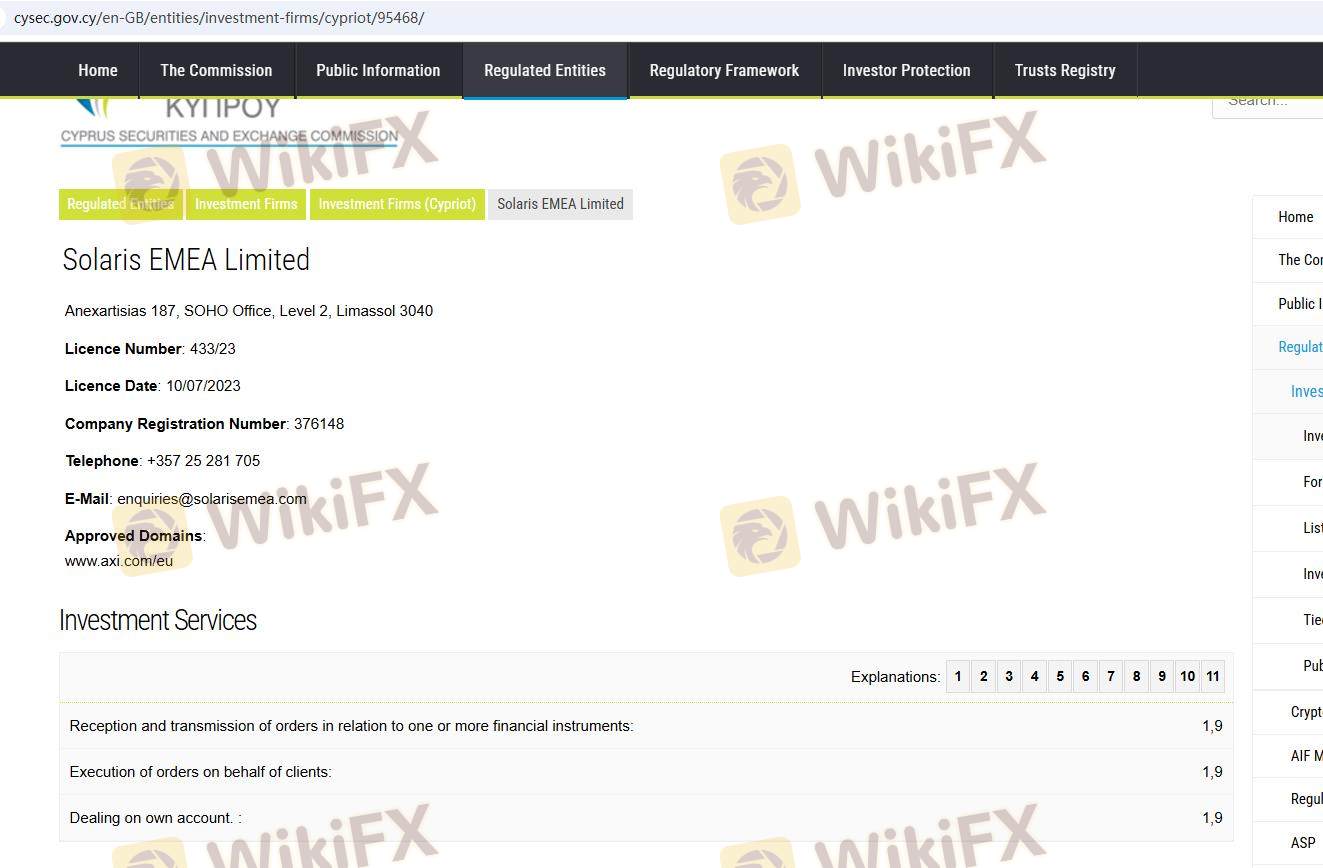1323x868 pixels.
Task: Show explanation number 9
Action: [1161, 677]
